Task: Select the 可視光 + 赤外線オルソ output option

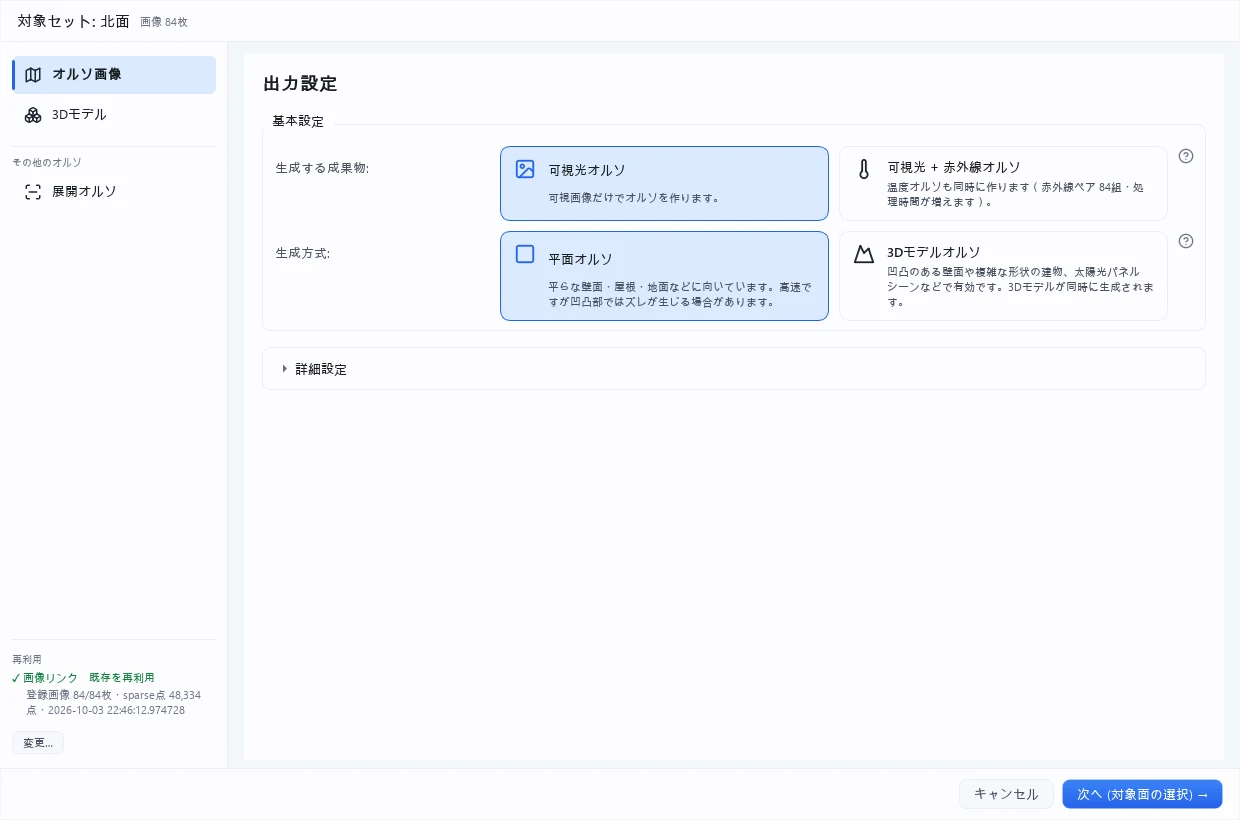Action: [1003, 183]
